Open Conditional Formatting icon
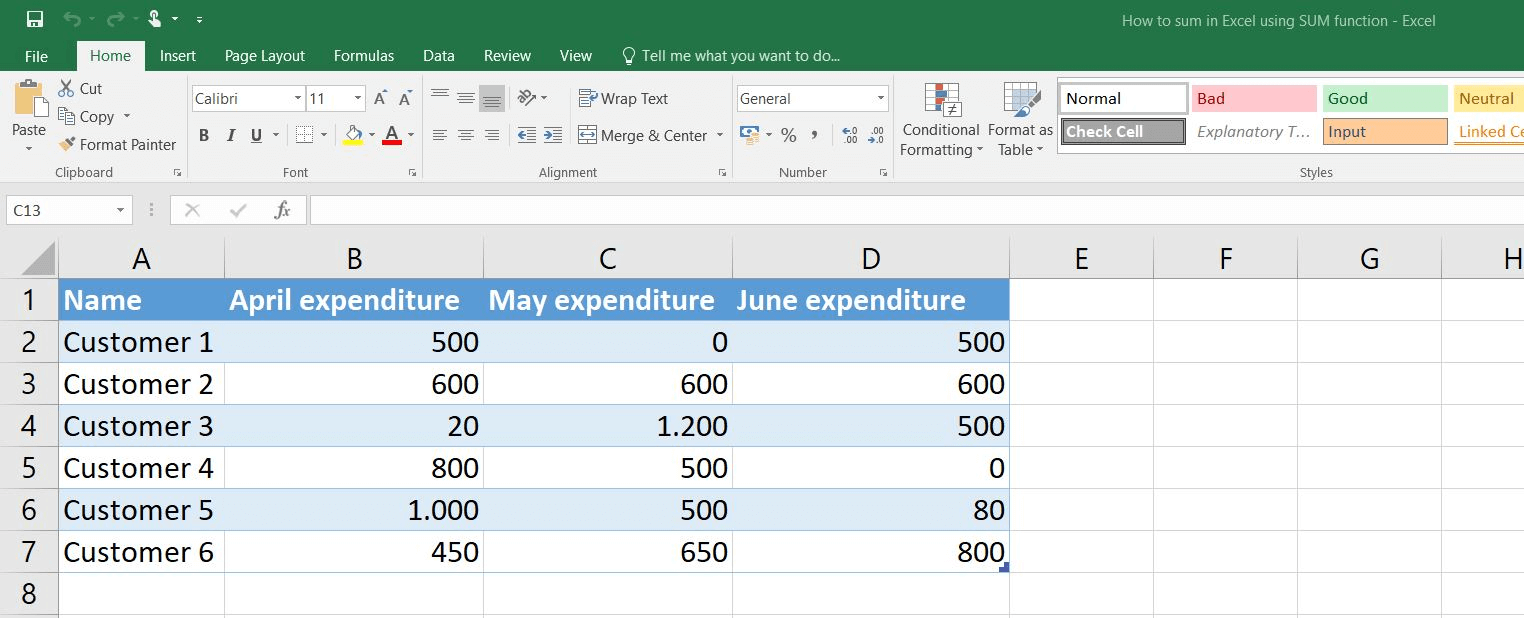This screenshot has width=1524, height=618. click(x=941, y=100)
